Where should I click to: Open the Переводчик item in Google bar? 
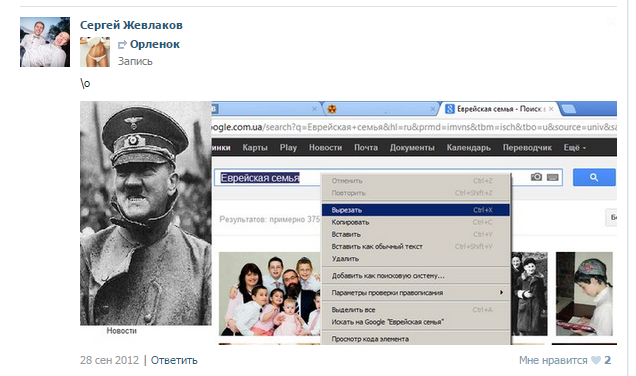pyautogui.click(x=527, y=148)
